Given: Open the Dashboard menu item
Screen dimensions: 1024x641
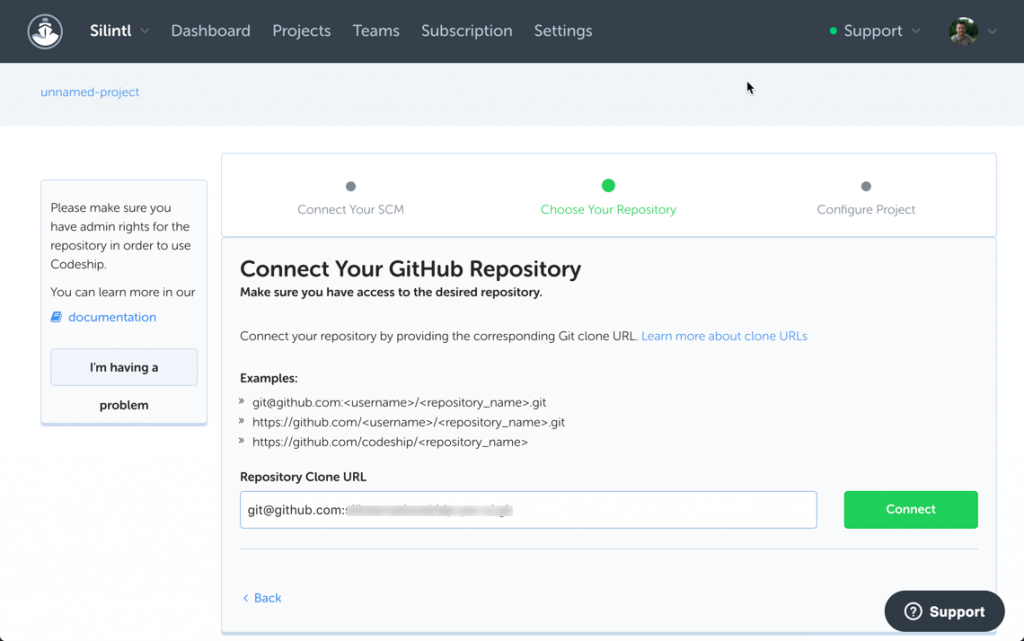Looking at the screenshot, I should (210, 31).
